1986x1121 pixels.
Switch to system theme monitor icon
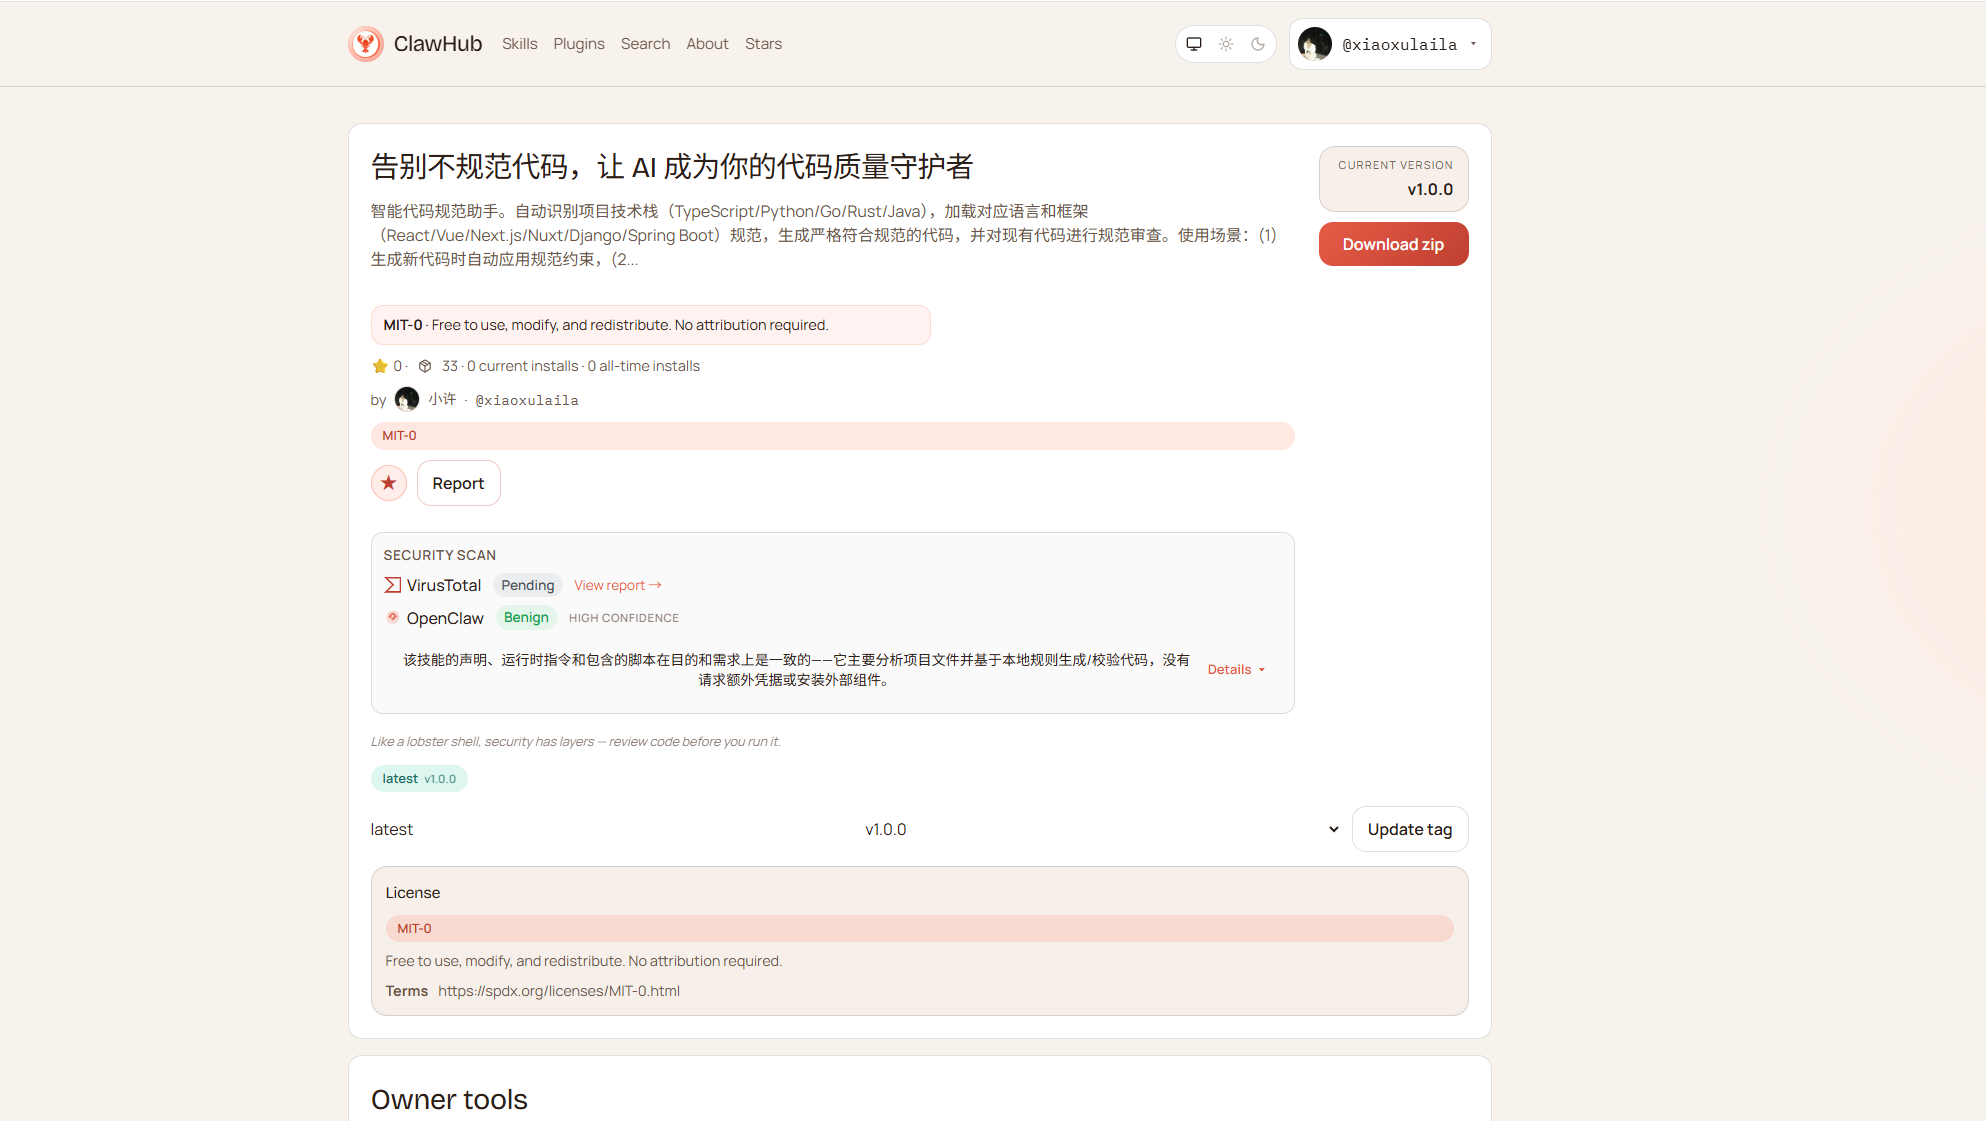coord(1194,44)
